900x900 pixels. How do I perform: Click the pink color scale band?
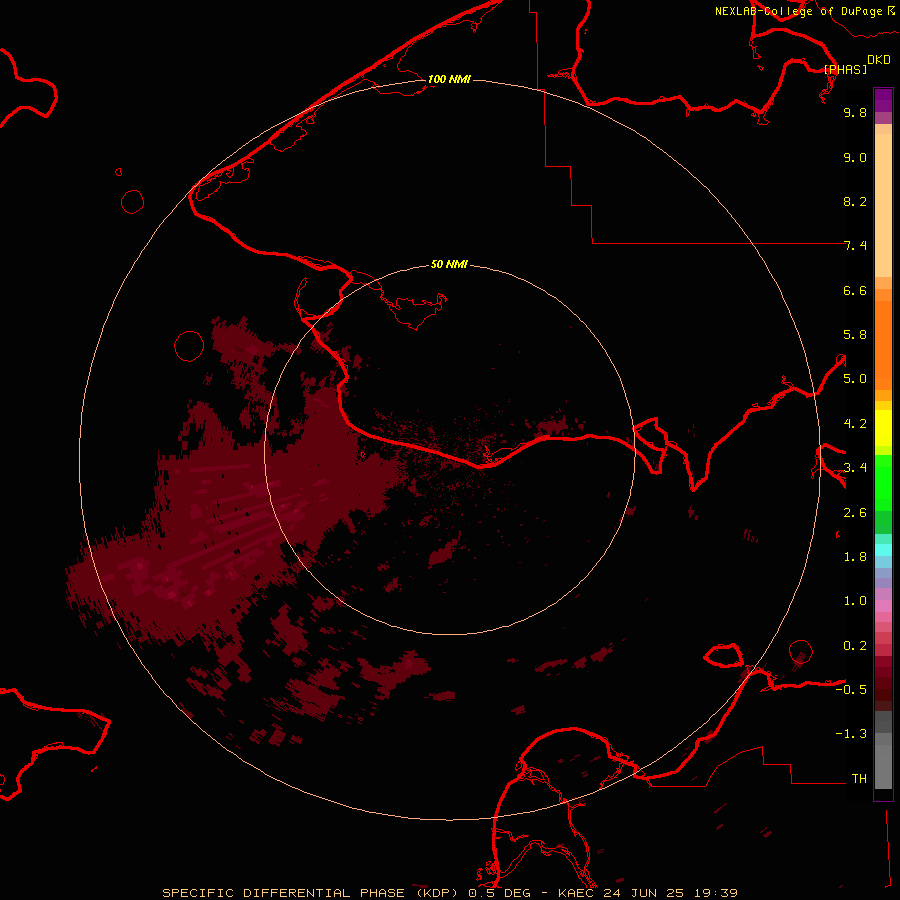tap(883, 606)
